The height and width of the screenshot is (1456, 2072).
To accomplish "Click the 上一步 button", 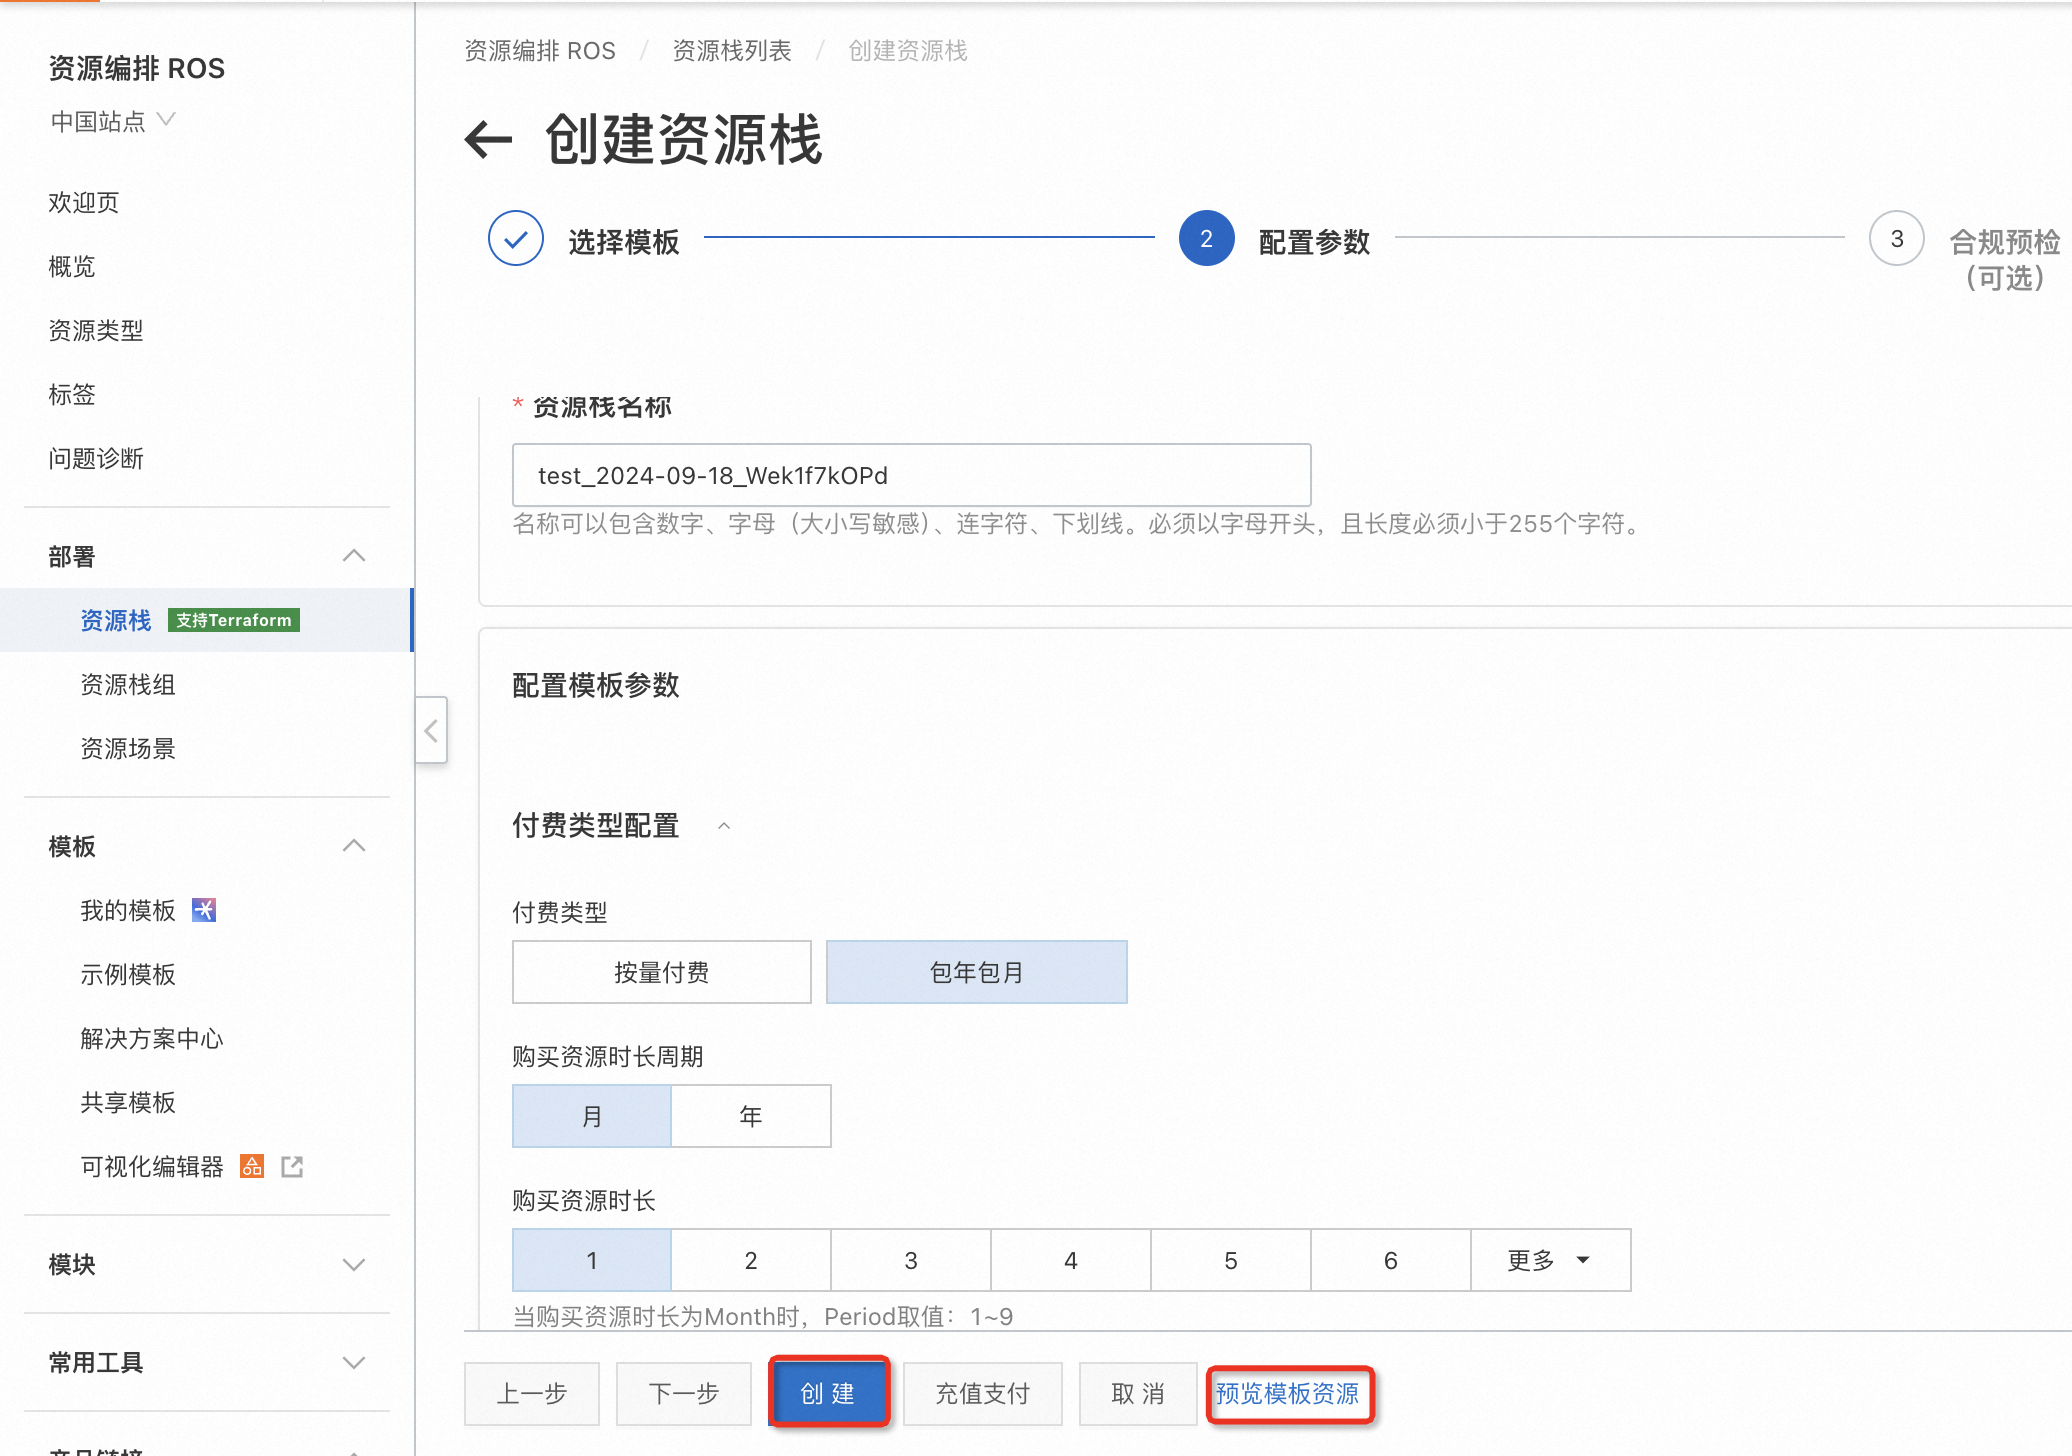I will pos(532,1393).
